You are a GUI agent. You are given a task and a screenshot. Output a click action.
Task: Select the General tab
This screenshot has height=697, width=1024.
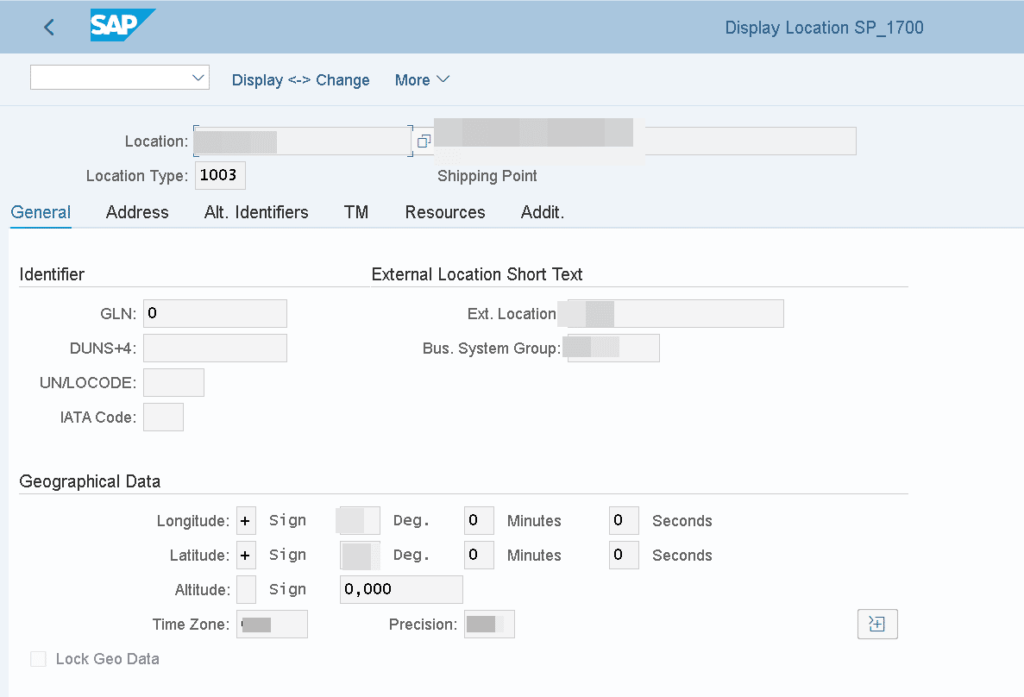[40, 212]
